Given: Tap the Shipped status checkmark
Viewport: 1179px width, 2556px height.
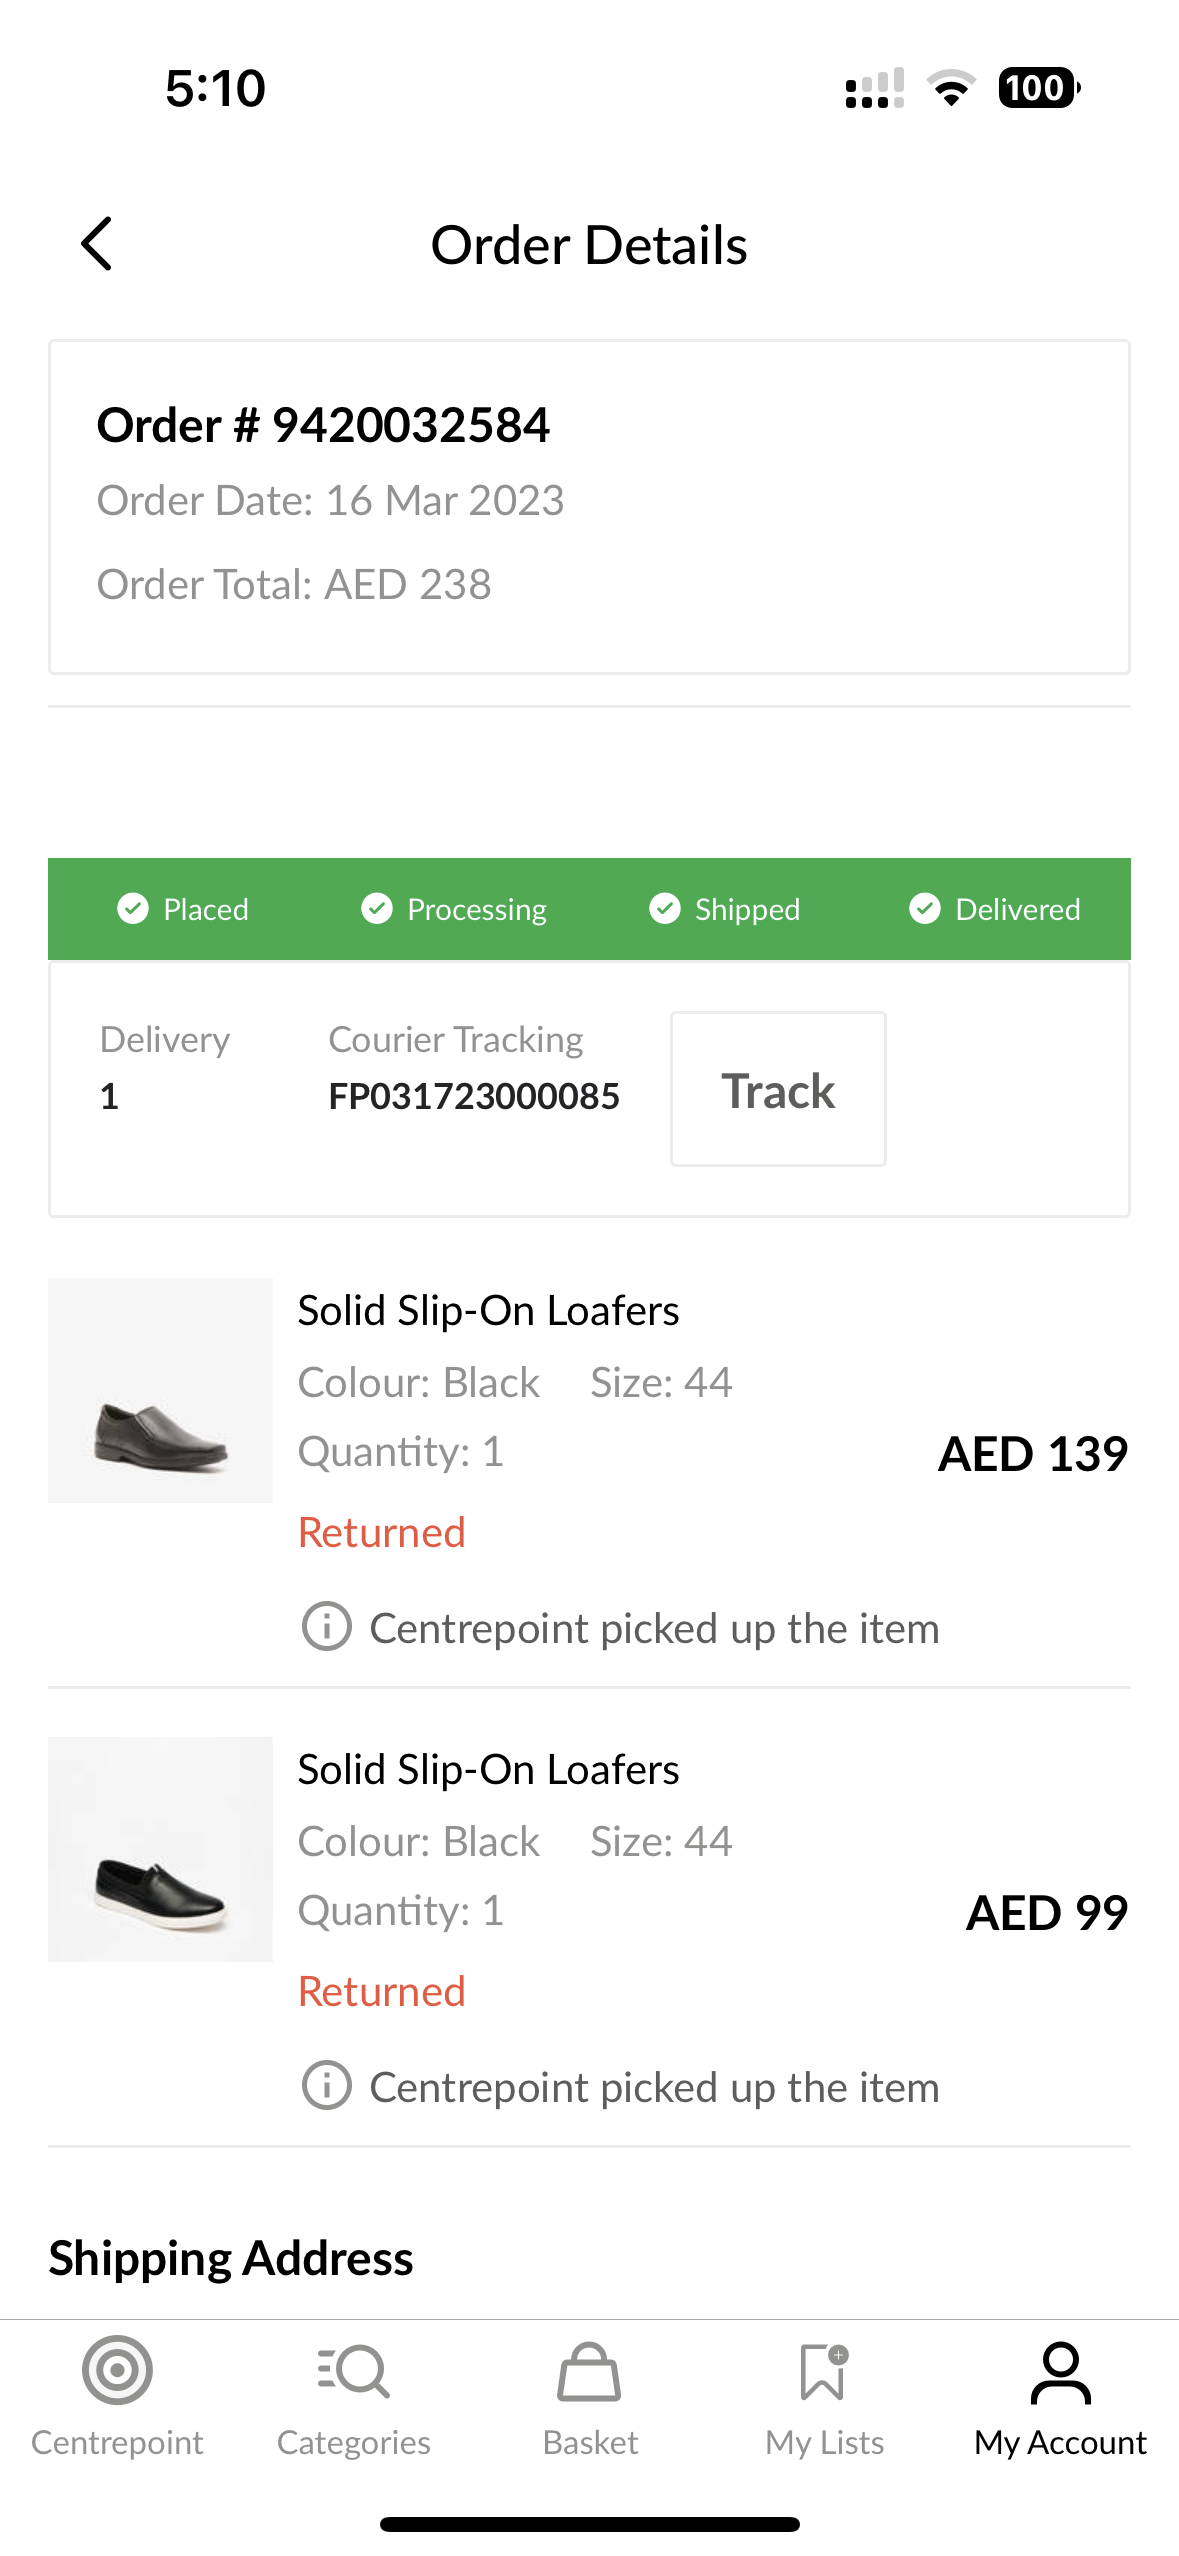Looking at the screenshot, I should click(665, 908).
